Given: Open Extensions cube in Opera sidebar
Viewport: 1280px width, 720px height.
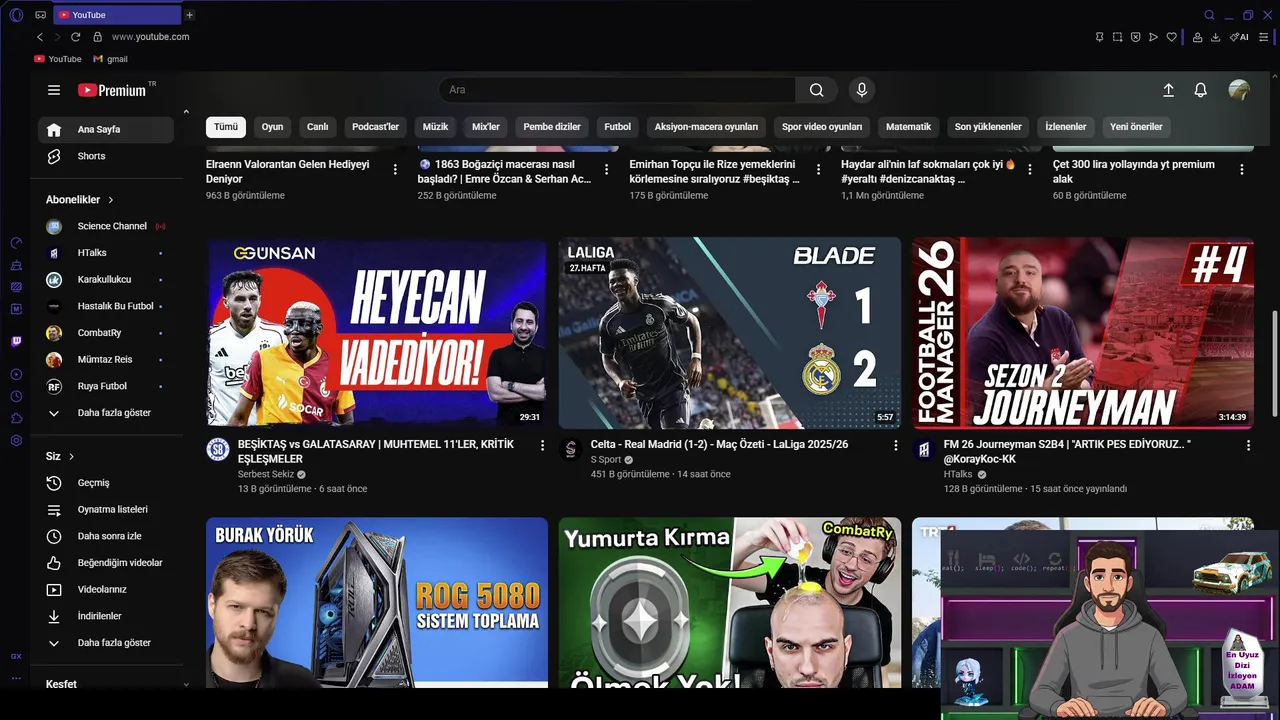Looking at the screenshot, I should (x=16, y=418).
